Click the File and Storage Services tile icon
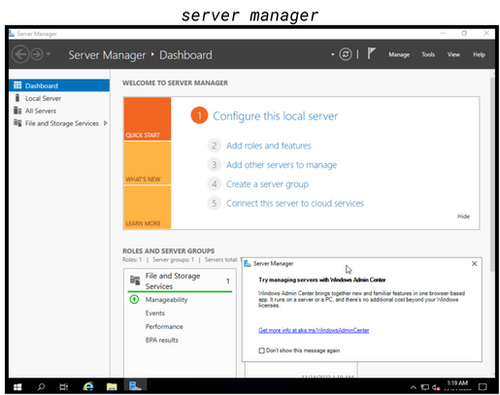Viewport: 500px width, 395px height. (135, 280)
